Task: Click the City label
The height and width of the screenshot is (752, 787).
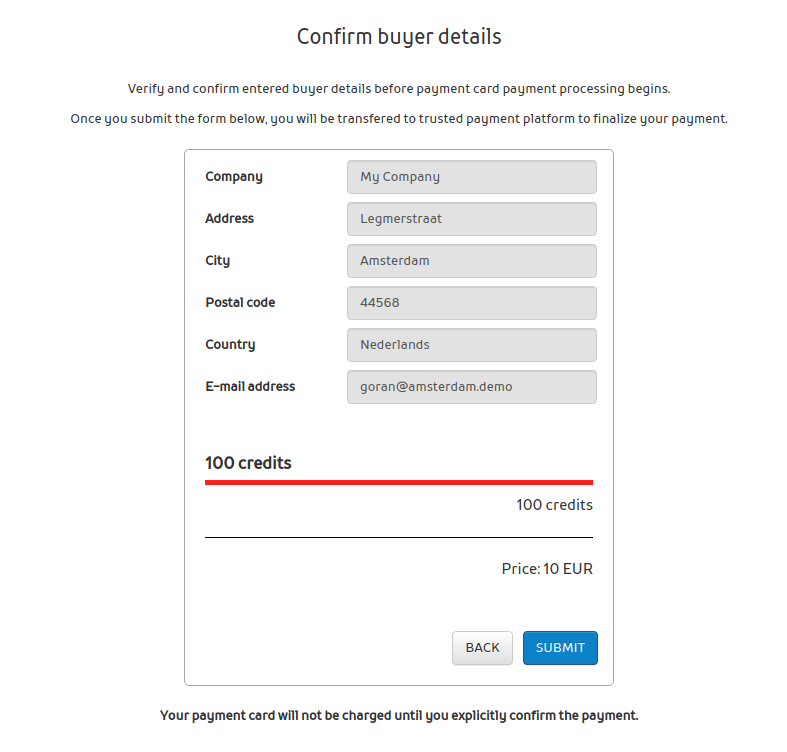Action: pos(218,261)
